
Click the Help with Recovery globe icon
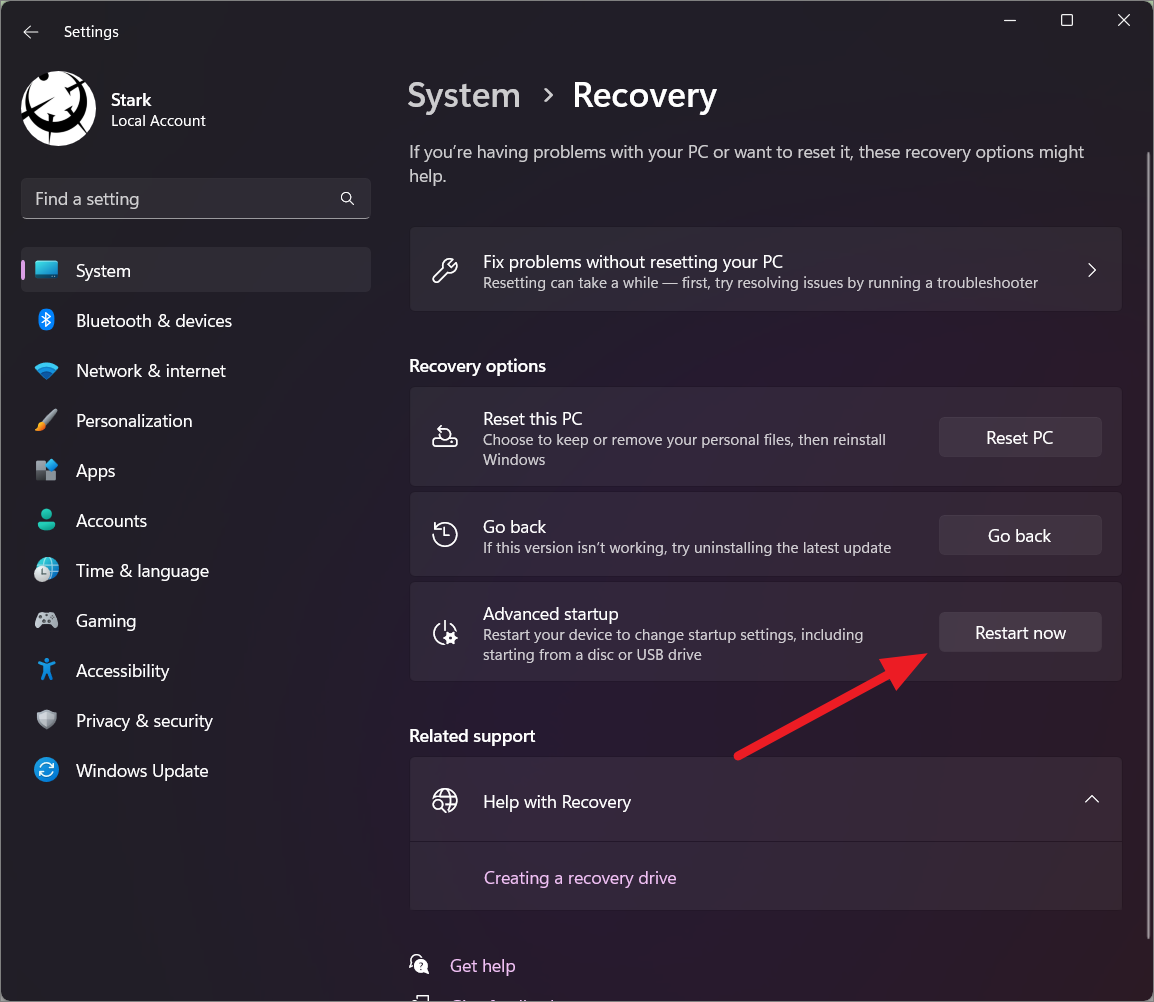click(x=445, y=800)
